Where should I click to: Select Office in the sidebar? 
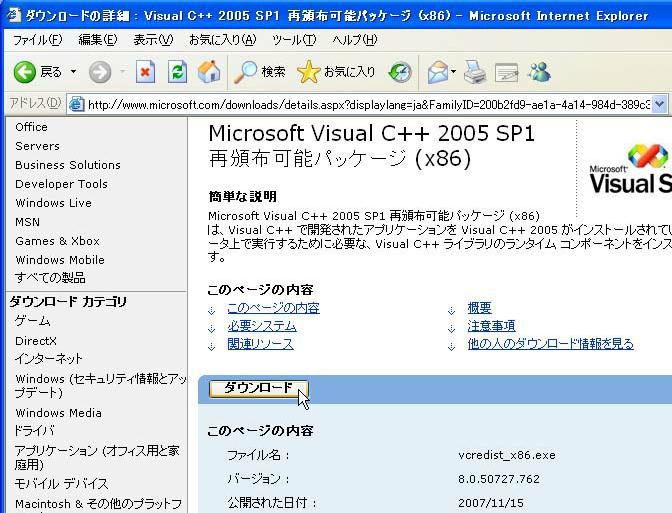tap(31, 127)
